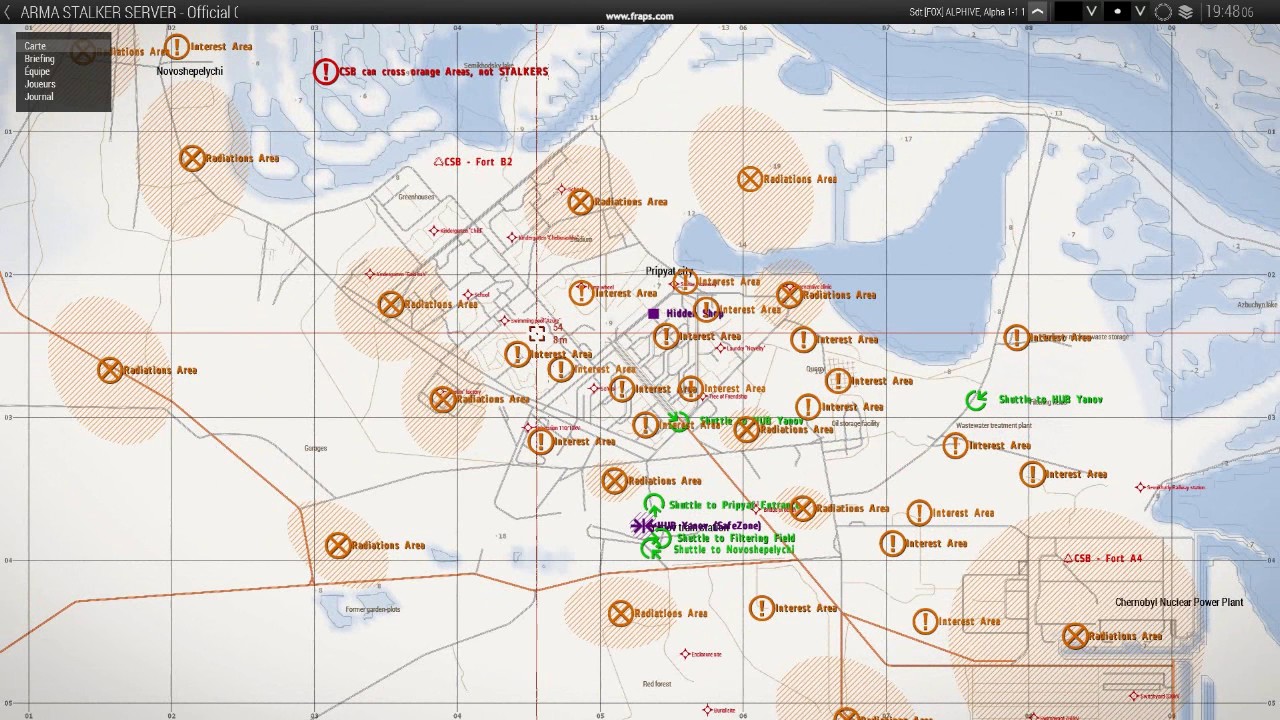Viewport: 1280px width, 720px height.
Task: Click the Radiations Area icon right of Greenhouses
Action: [580, 202]
